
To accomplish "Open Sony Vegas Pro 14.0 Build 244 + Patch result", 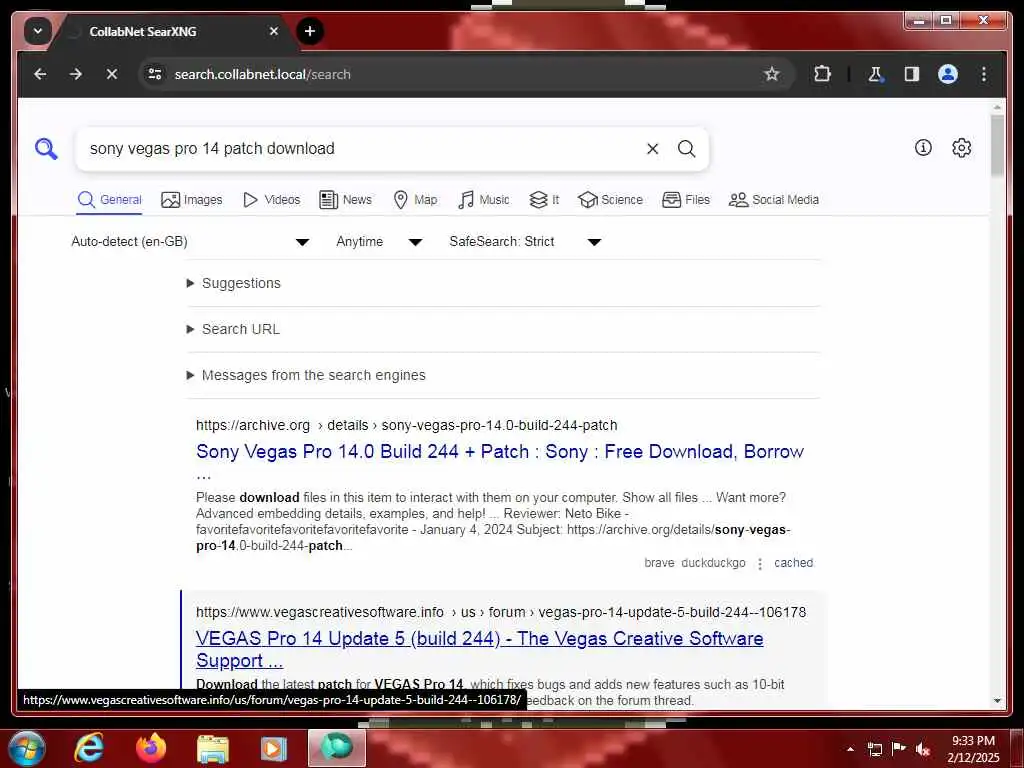I will 500,451.
